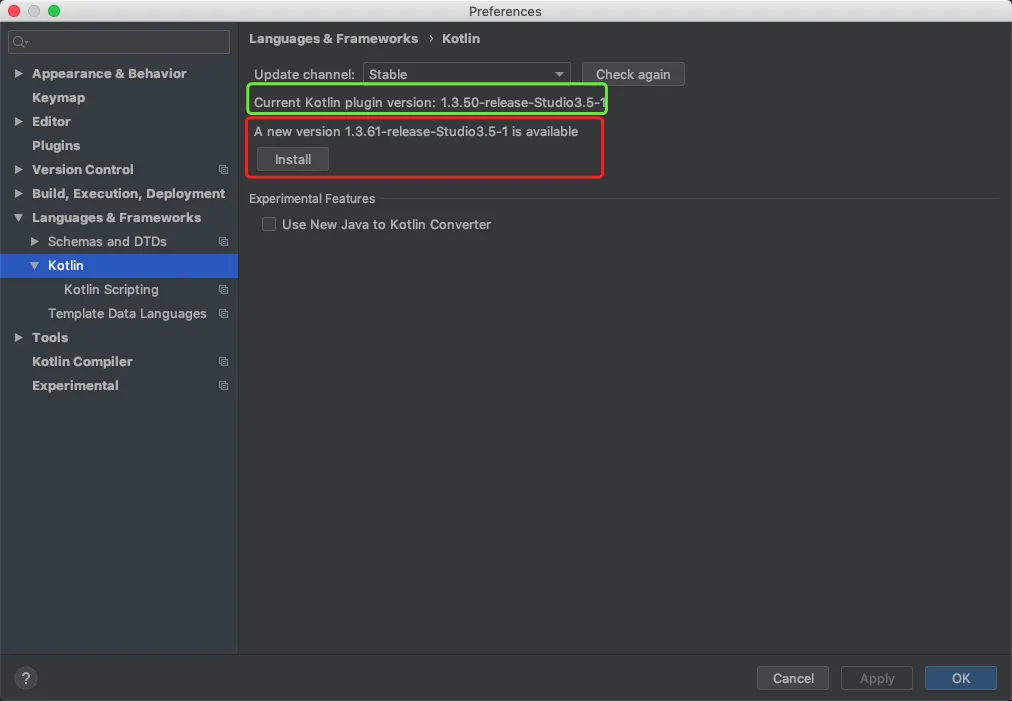Viewport: 1012px width, 701px height.
Task: Select Editor label in settings tree
Action: pyautogui.click(x=52, y=121)
